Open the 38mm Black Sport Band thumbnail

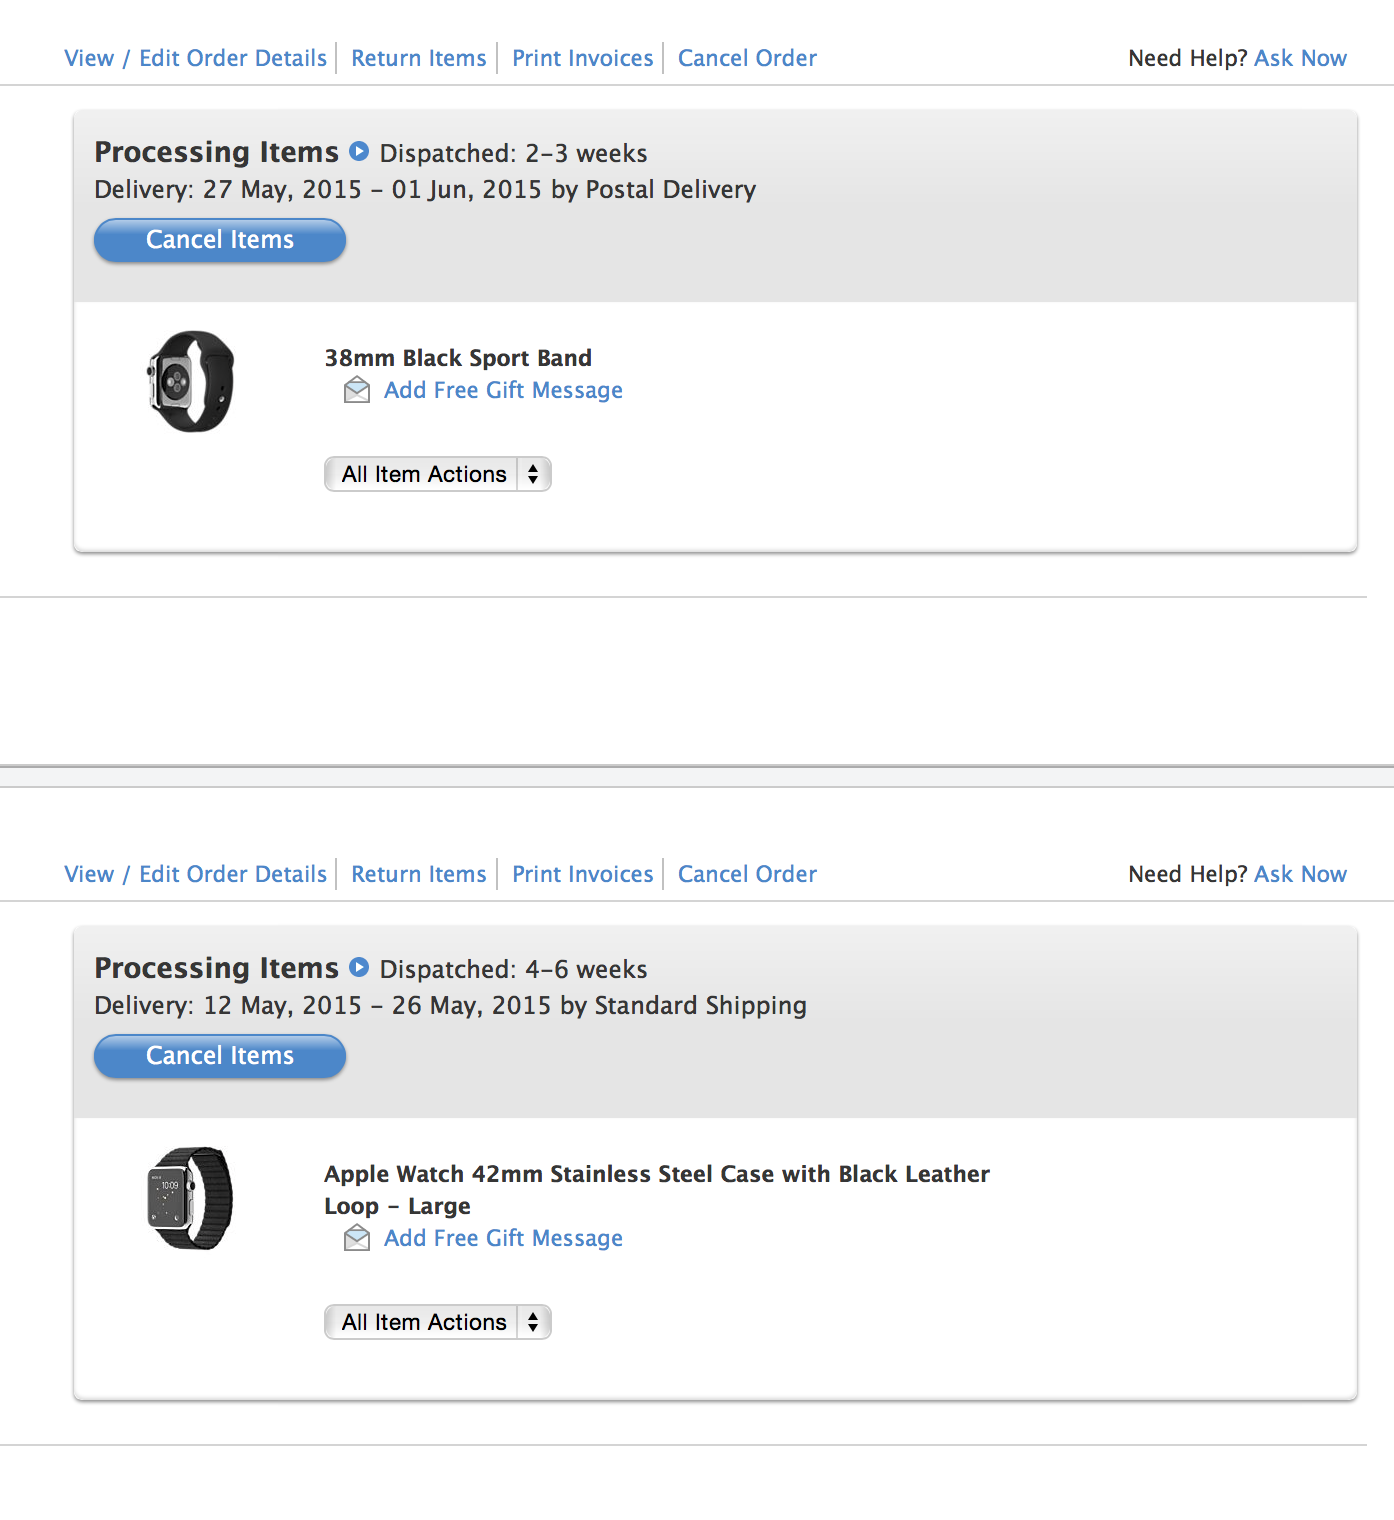pyautogui.click(x=190, y=381)
